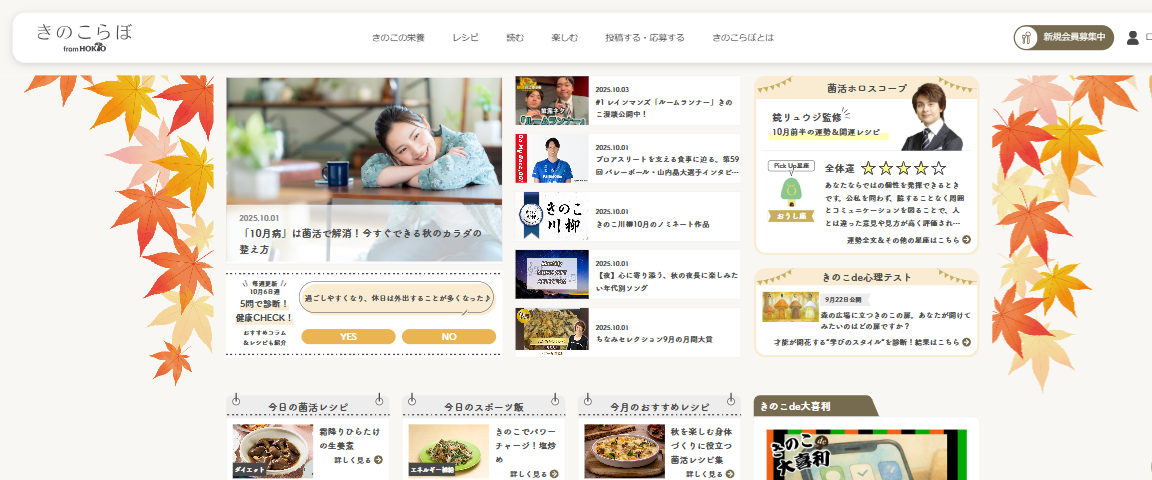
Task: Open 投稿する・応募する in the navigation
Action: click(645, 38)
